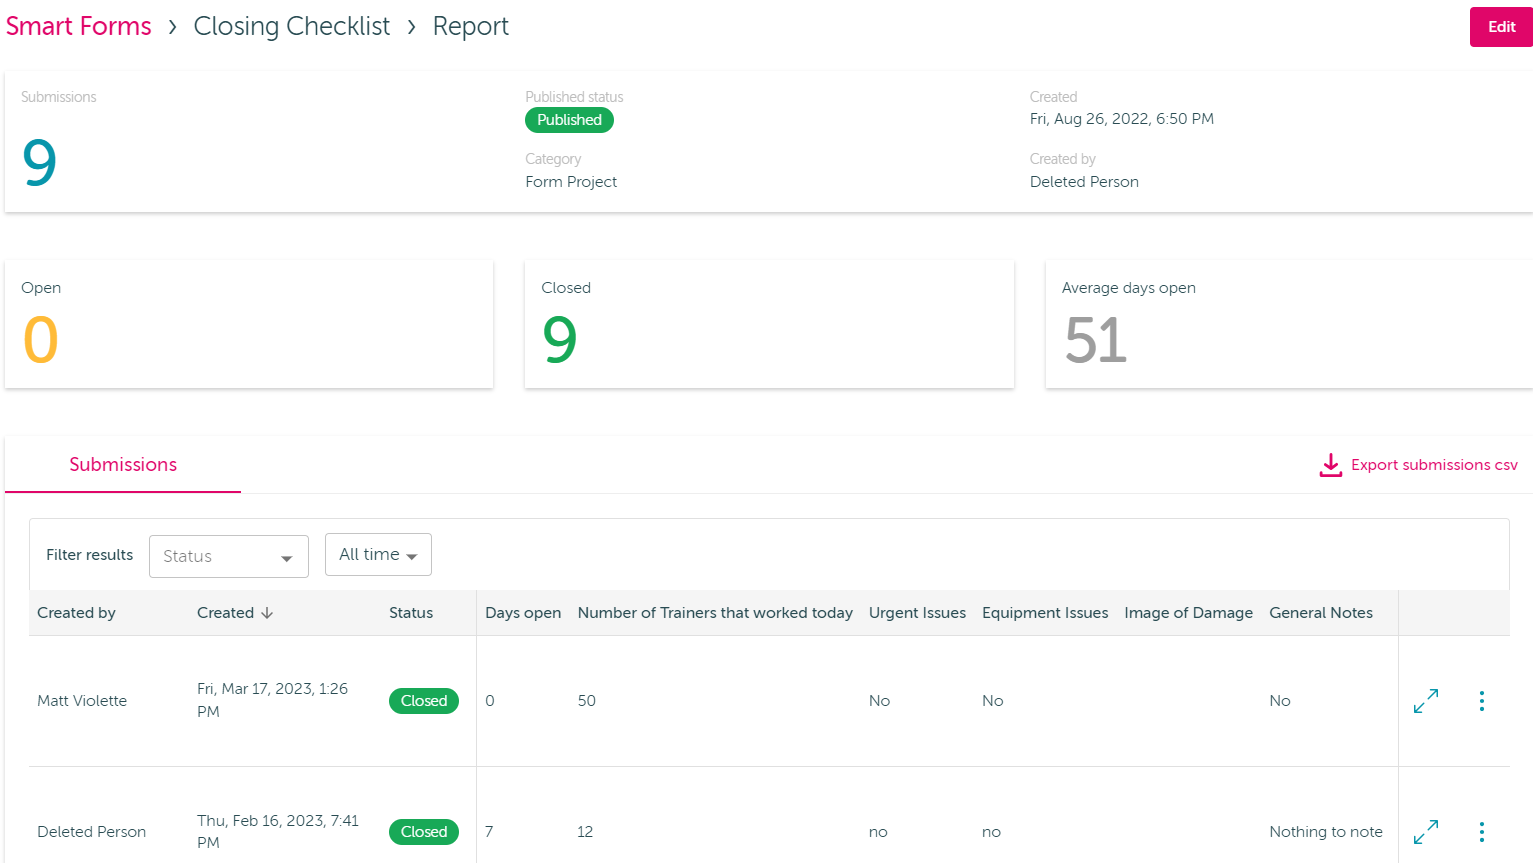Select the Matt Violette creator cell
1533x863 pixels.
(82, 701)
